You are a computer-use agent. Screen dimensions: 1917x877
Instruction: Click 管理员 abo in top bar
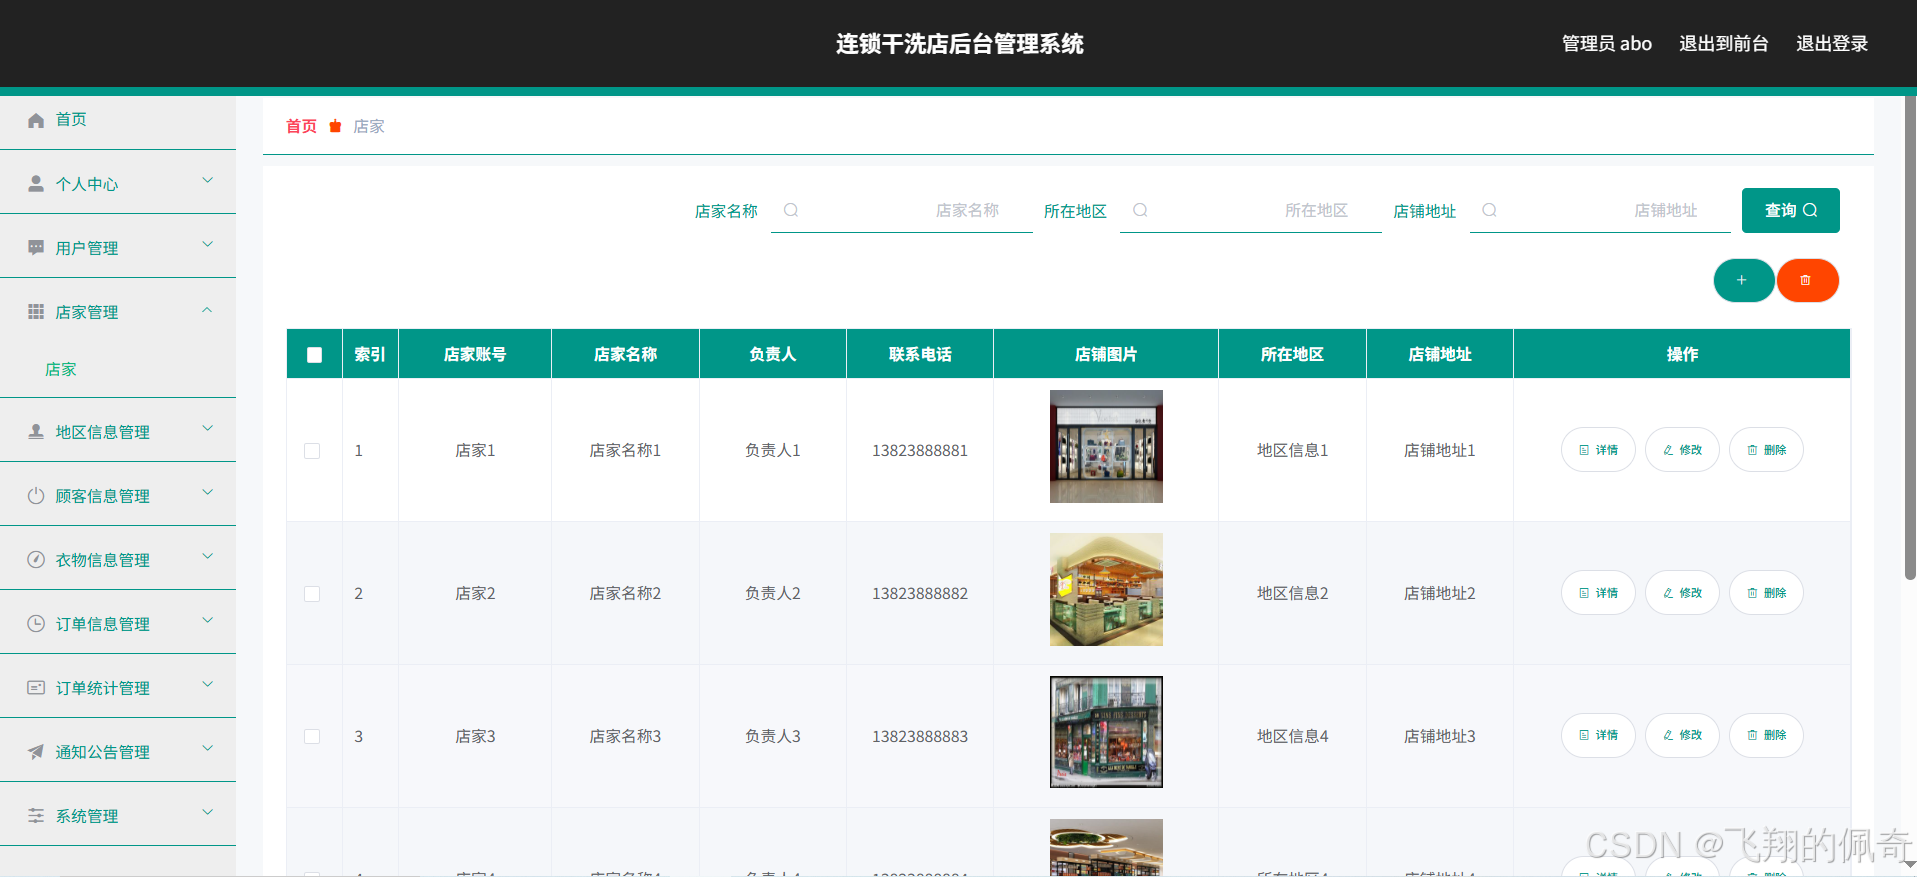click(x=1607, y=44)
